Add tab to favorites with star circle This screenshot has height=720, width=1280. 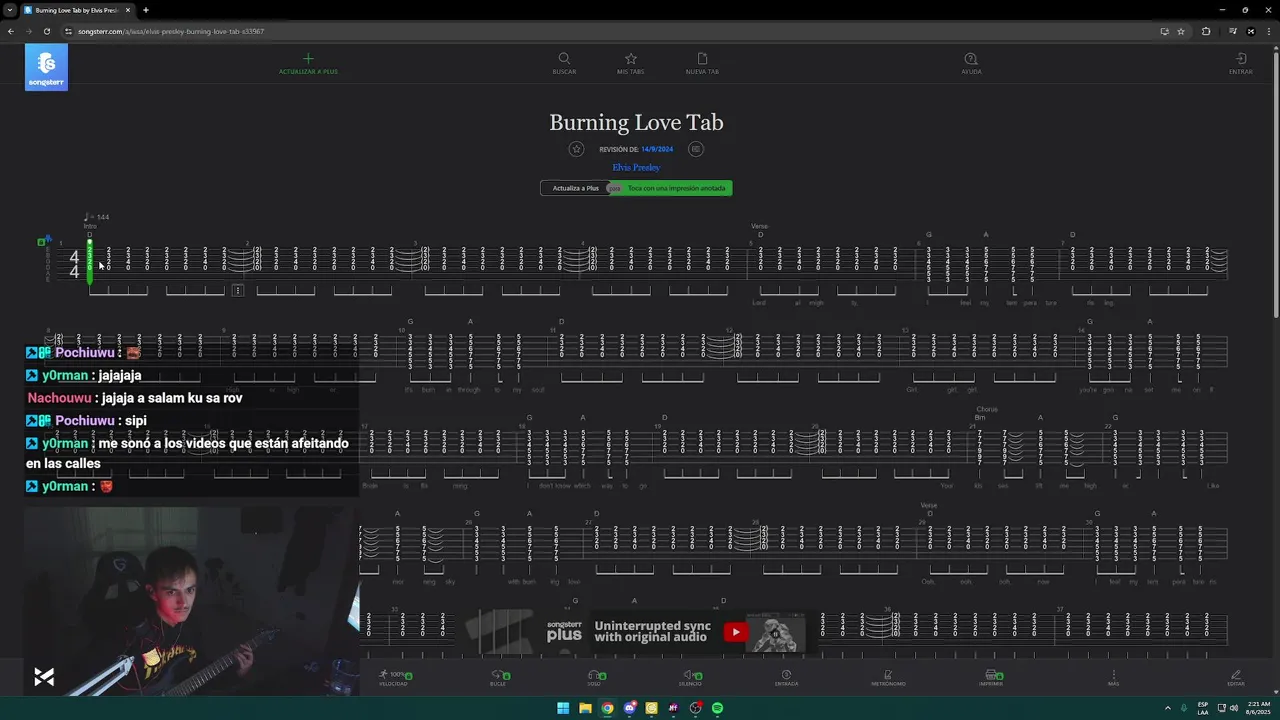[576, 149]
